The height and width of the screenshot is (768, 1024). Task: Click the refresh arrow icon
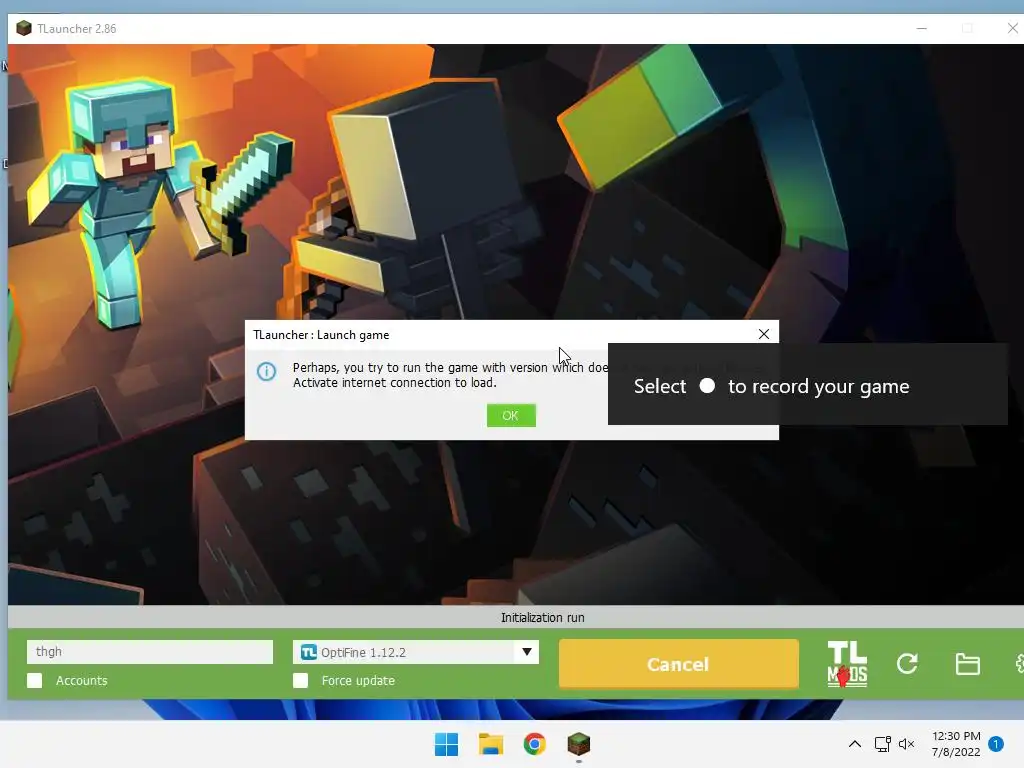point(907,664)
